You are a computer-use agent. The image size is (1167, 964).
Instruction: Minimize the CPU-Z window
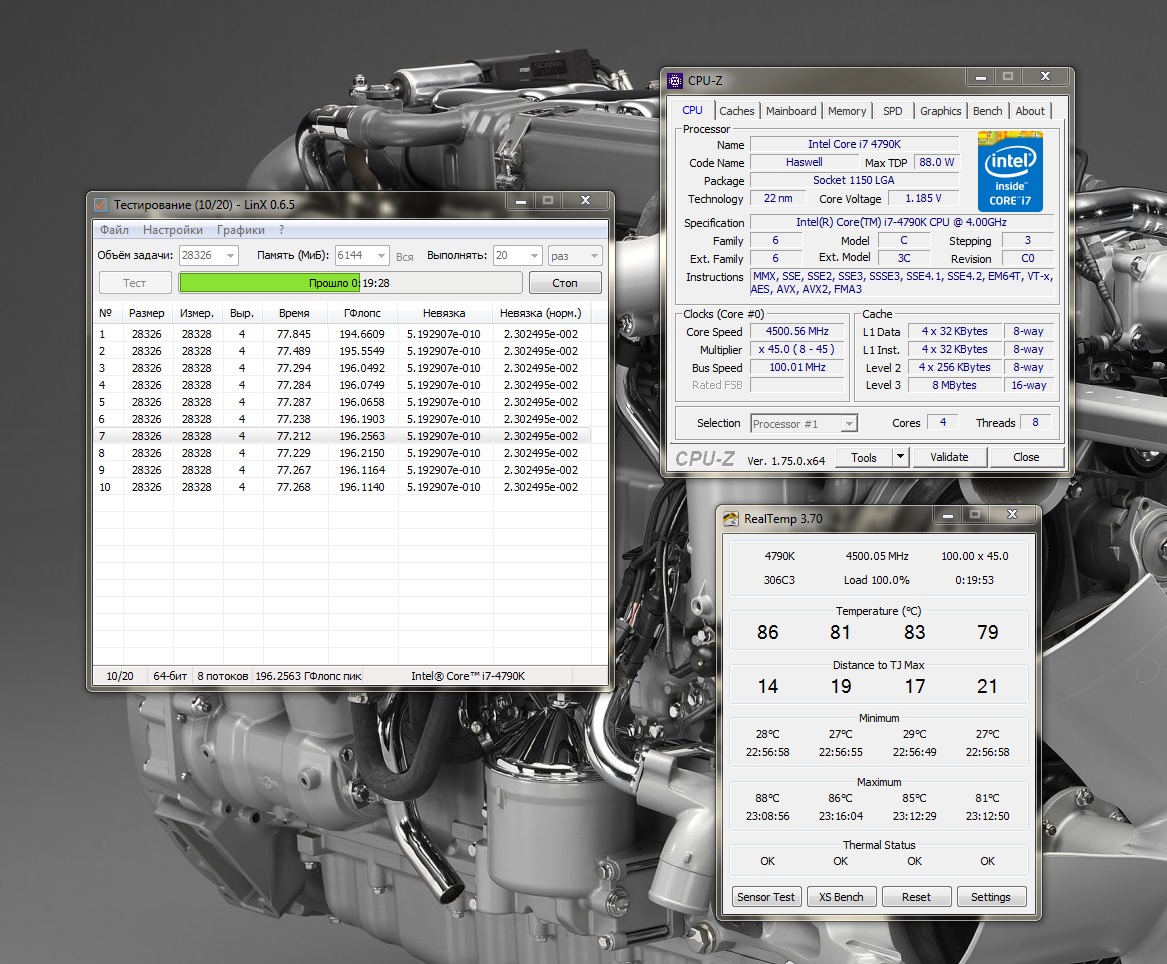pos(981,77)
